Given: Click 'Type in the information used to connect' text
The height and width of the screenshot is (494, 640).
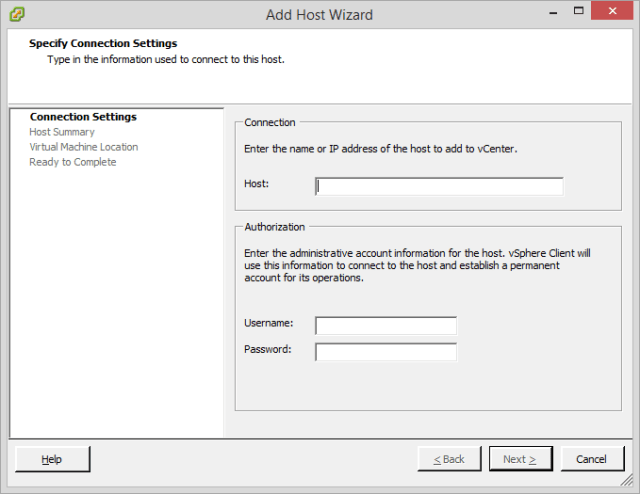Looking at the screenshot, I should pyautogui.click(x=166, y=60).
